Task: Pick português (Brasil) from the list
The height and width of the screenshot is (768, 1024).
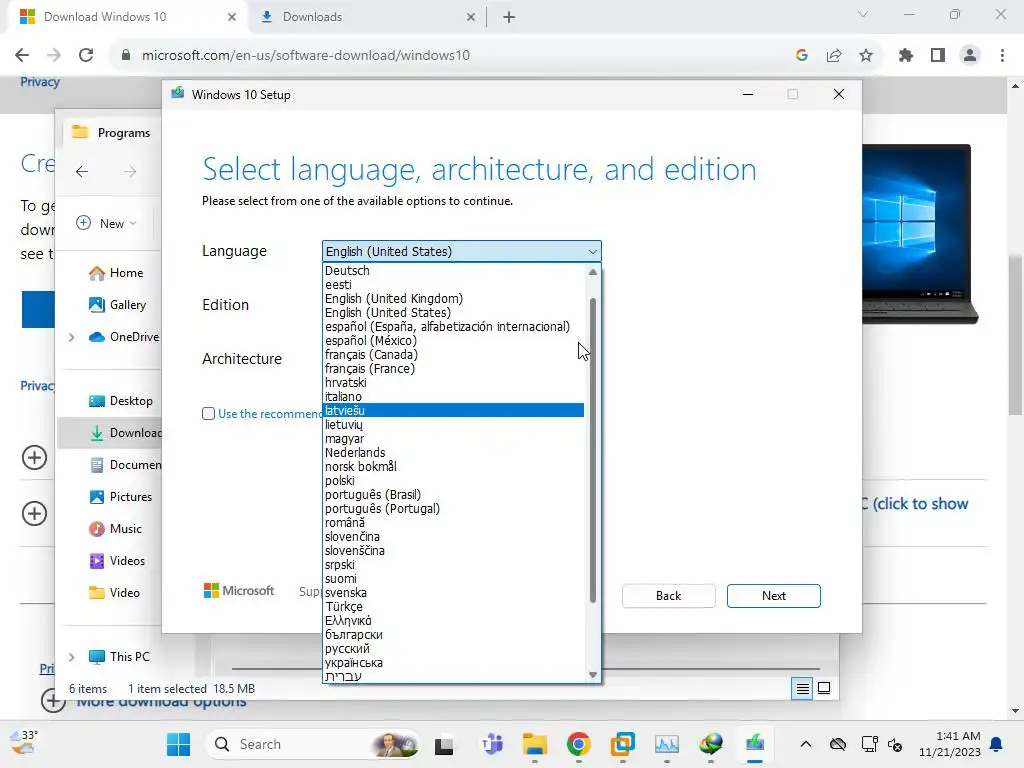Action: click(x=453, y=494)
